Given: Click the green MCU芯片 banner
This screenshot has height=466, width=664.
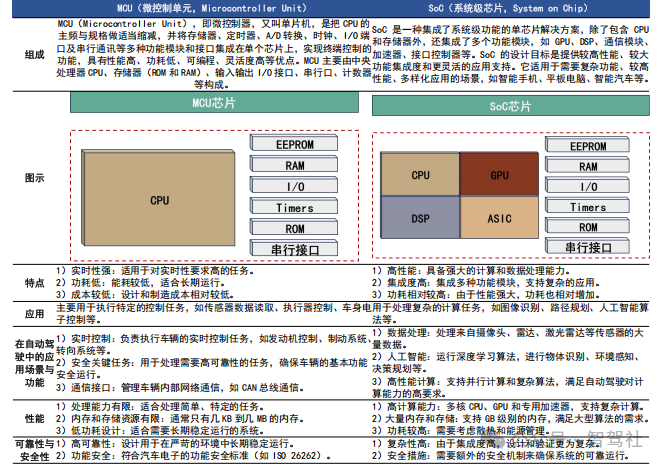Looking at the screenshot, I should (x=214, y=103).
